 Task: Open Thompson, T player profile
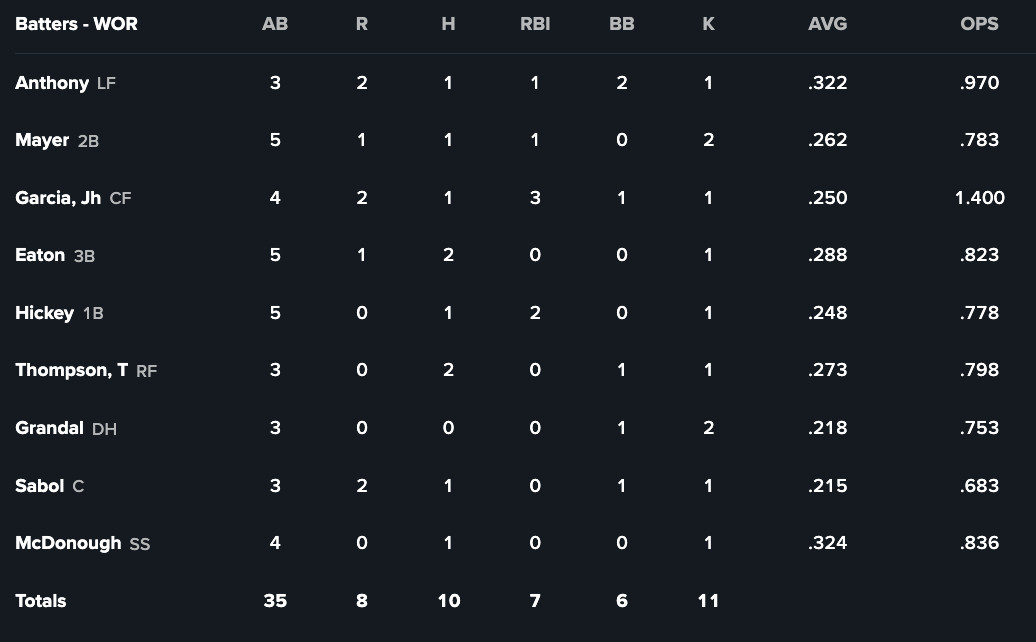[x=71, y=370]
